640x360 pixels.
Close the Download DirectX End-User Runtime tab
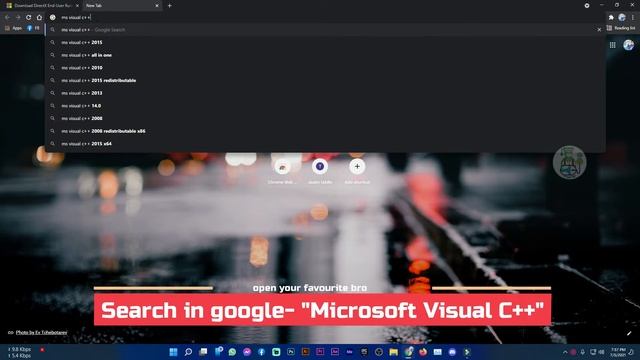pos(78,6)
